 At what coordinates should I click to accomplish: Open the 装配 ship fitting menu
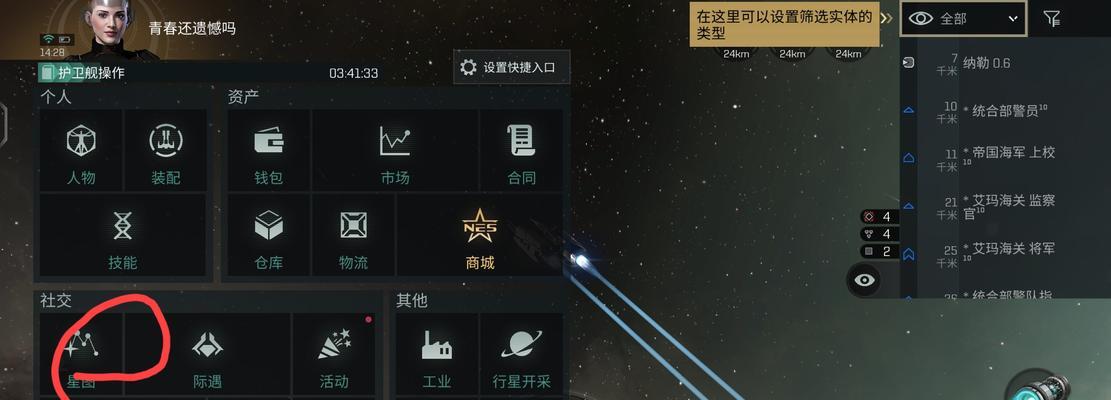[166, 150]
